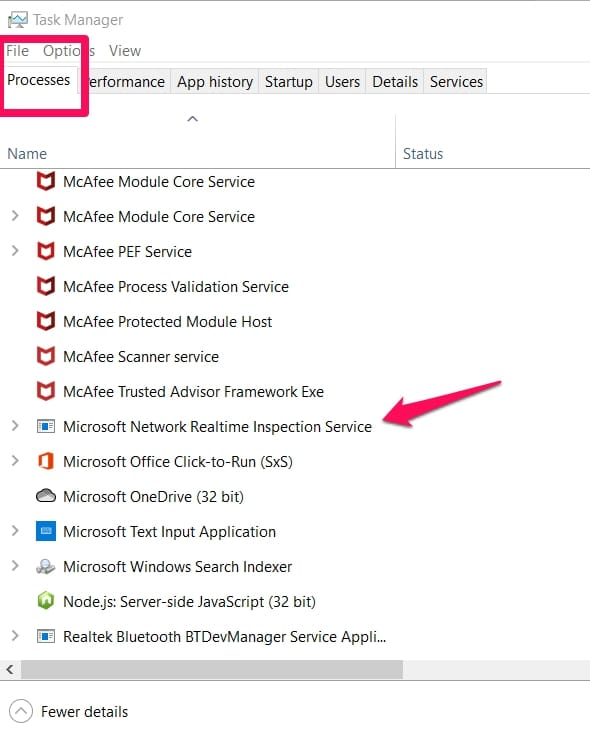Expand Realtek Bluetooth BTDevManager Service
The image size is (590, 731).
15,635
